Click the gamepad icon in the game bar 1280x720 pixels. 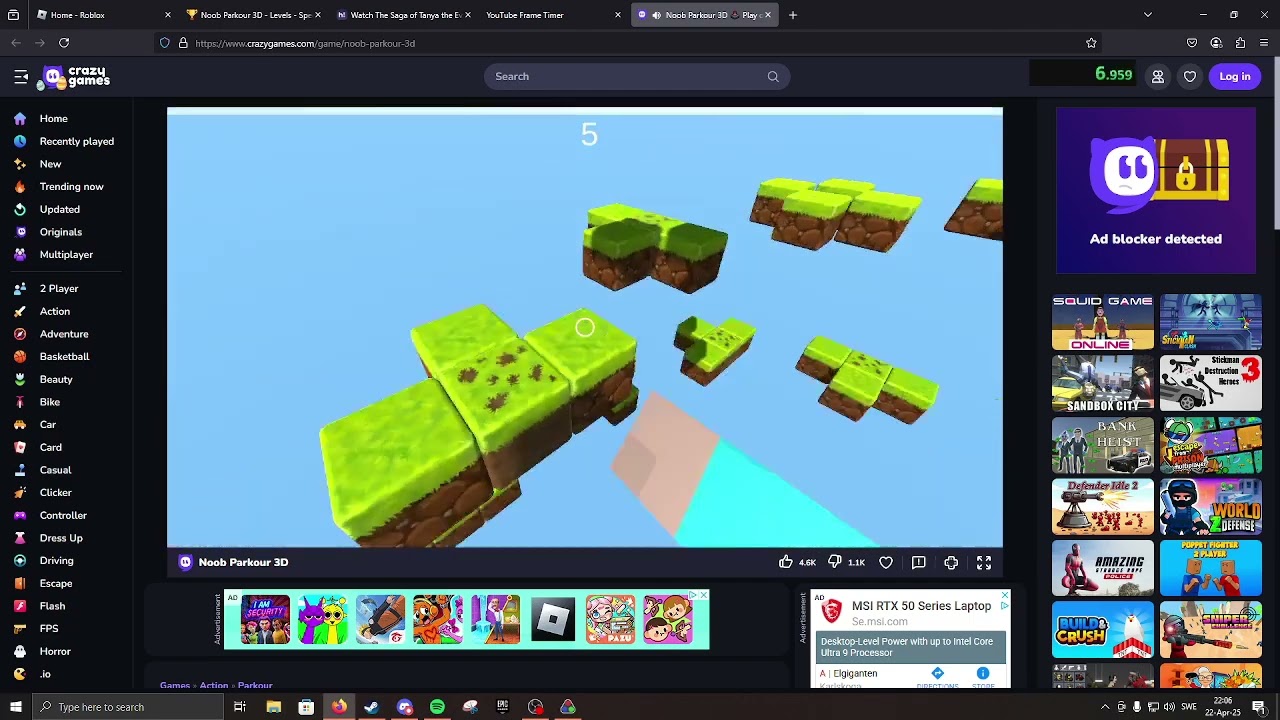pos(951,562)
